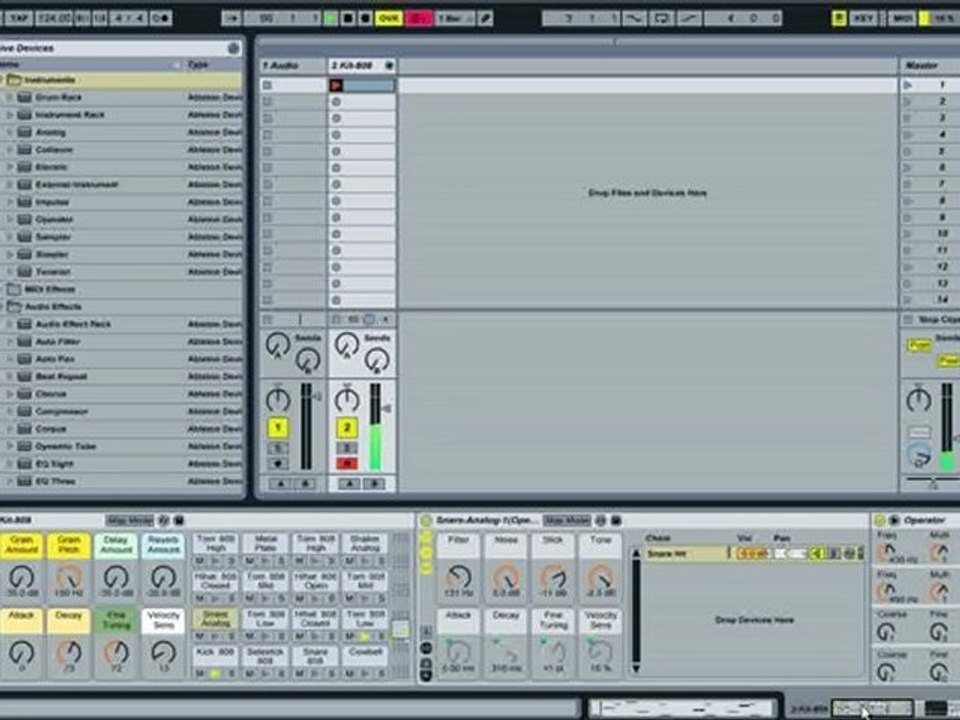960x720 pixels.
Task: Enable the MIDI map mode switch
Action: (901, 18)
